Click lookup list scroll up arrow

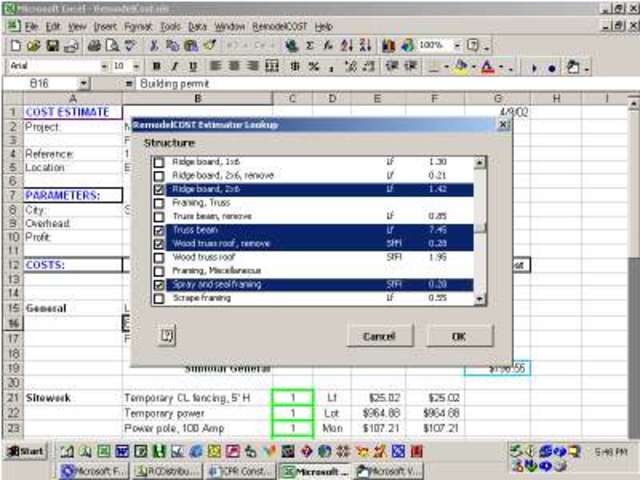480,163
